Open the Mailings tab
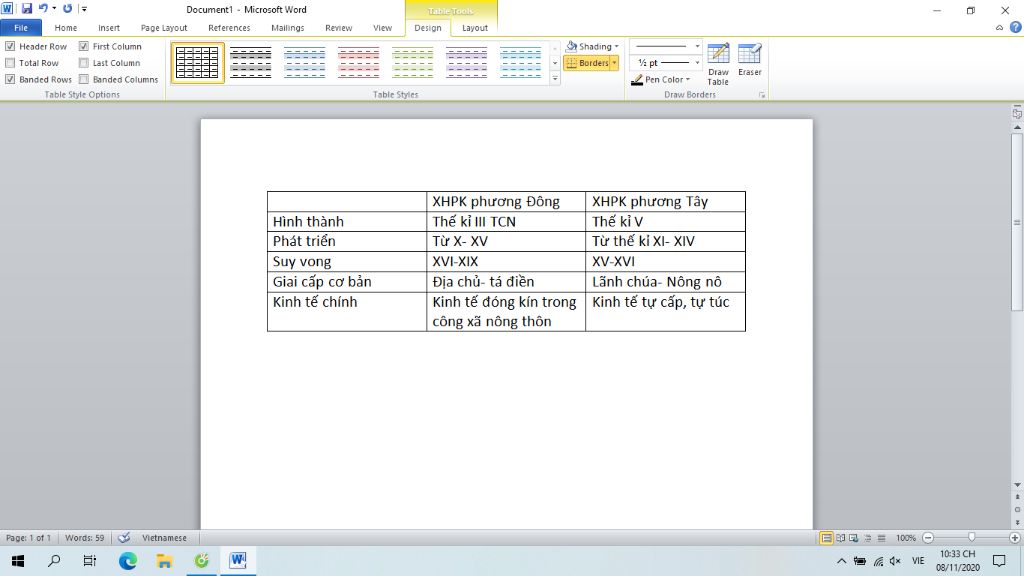 [287, 28]
